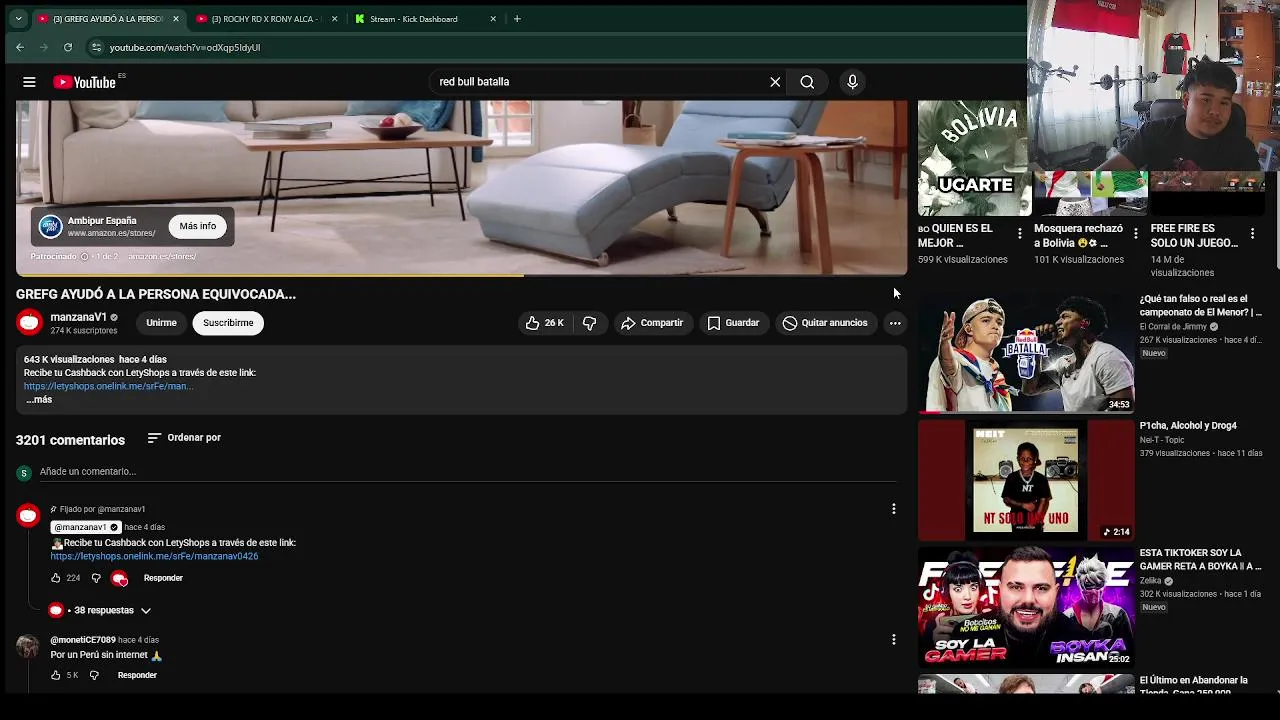Start voice search with the microphone
The width and height of the screenshot is (1280, 720).
[852, 82]
